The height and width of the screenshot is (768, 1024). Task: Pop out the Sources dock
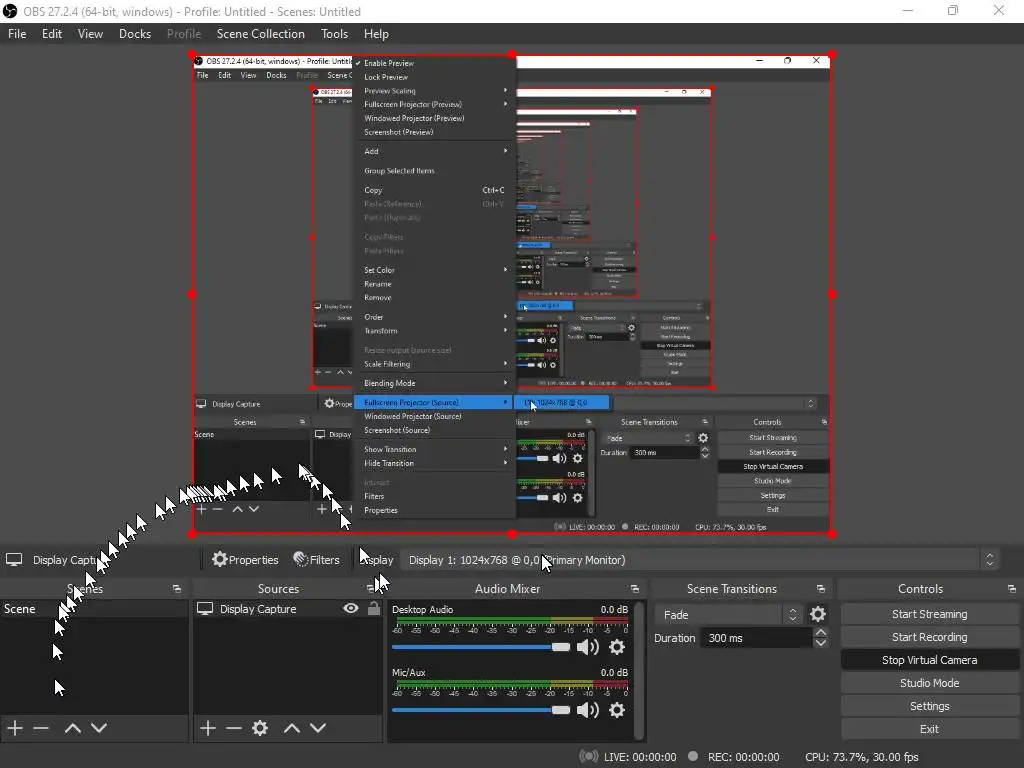[372, 588]
